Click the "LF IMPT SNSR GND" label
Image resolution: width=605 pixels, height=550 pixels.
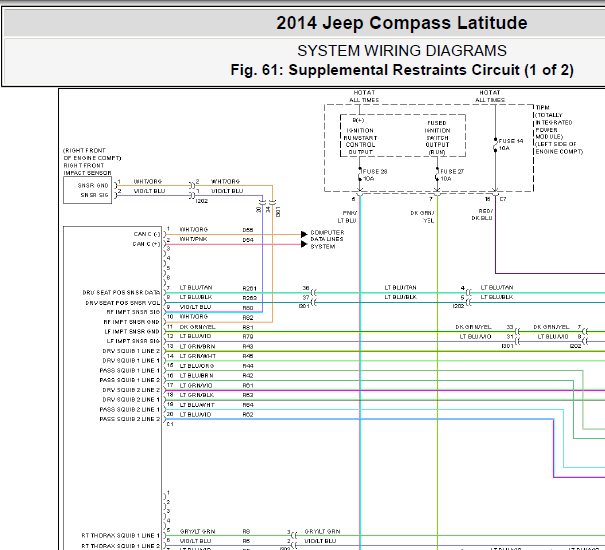(x=132, y=332)
